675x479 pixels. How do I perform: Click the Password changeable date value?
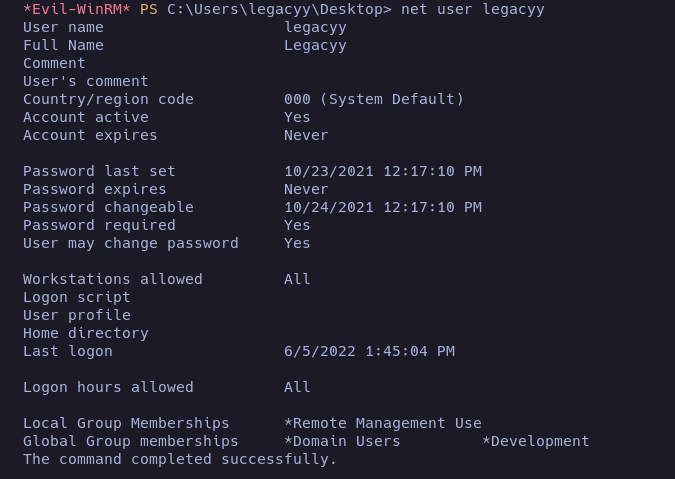tap(382, 207)
